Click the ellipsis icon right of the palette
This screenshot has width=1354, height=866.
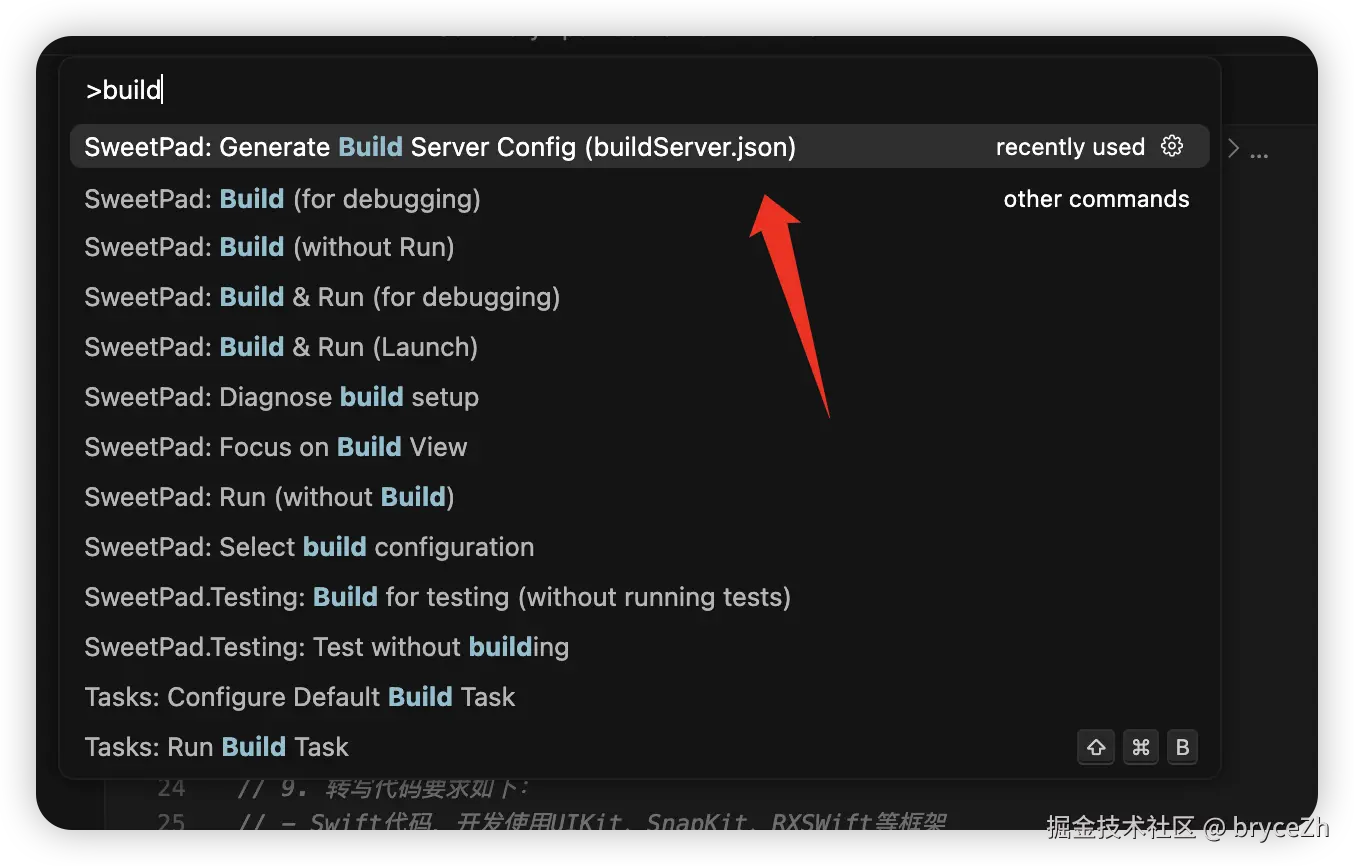click(x=1259, y=153)
